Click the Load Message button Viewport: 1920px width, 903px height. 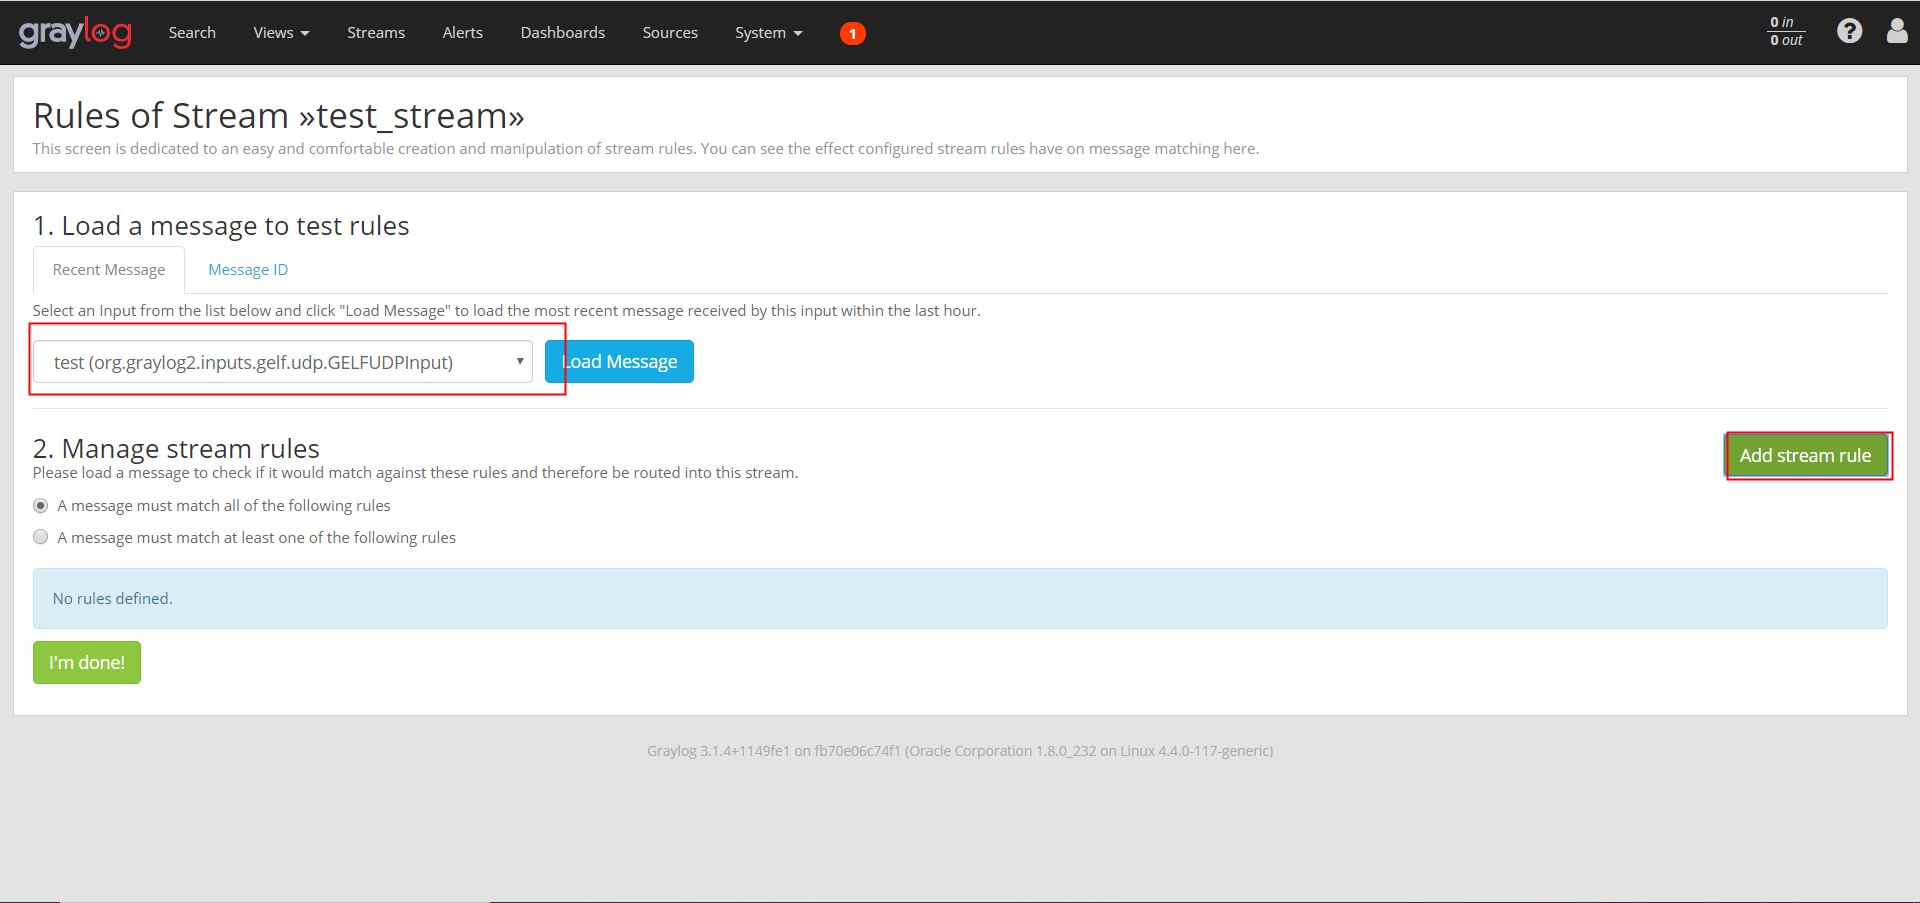[x=619, y=361]
